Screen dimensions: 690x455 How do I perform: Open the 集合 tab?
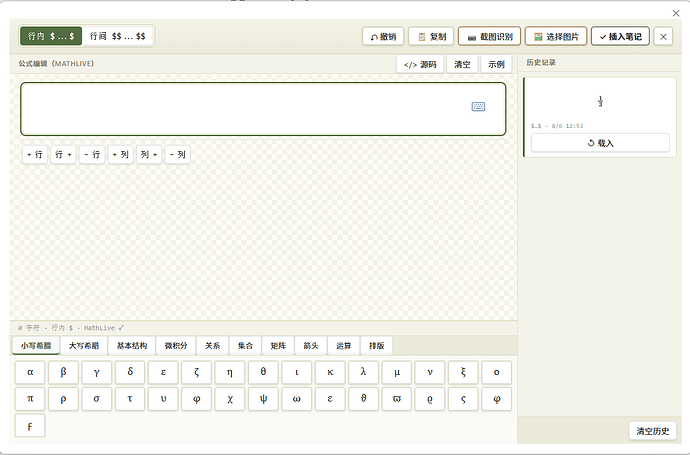point(245,346)
